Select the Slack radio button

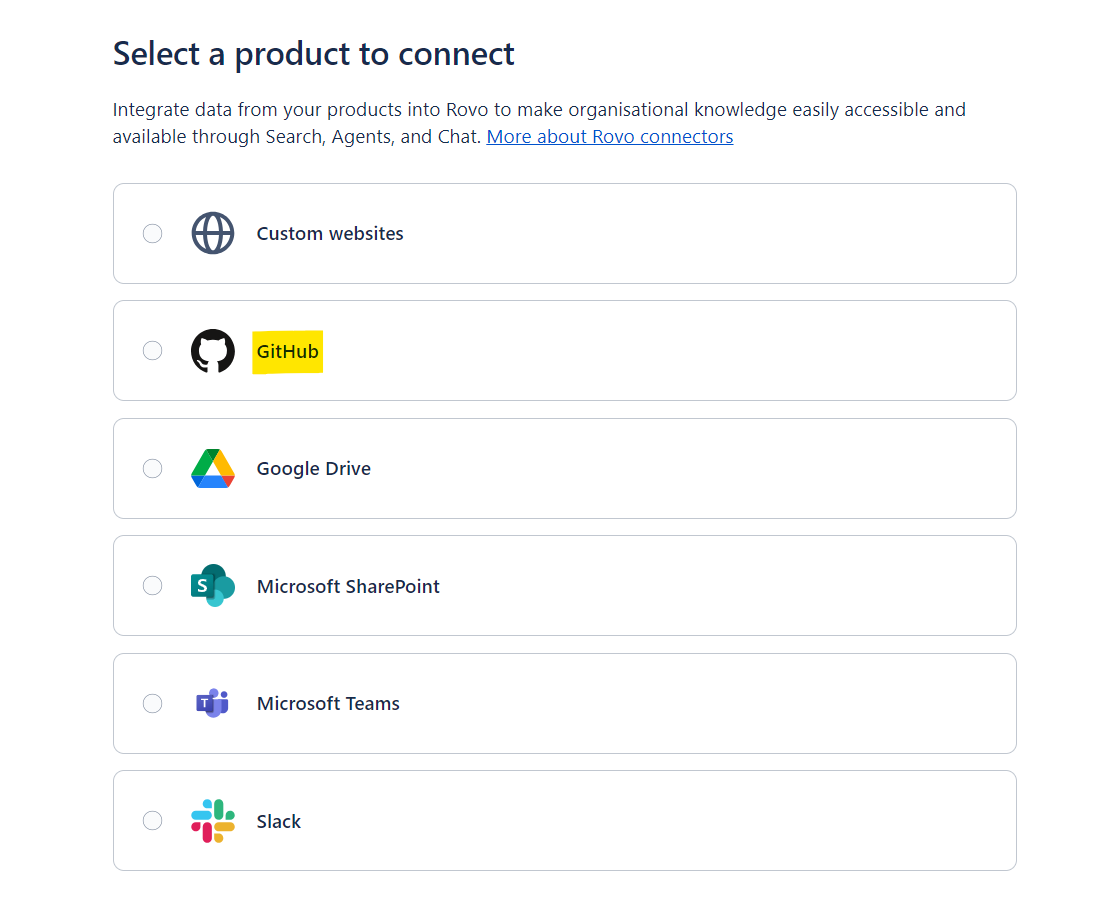coord(152,821)
